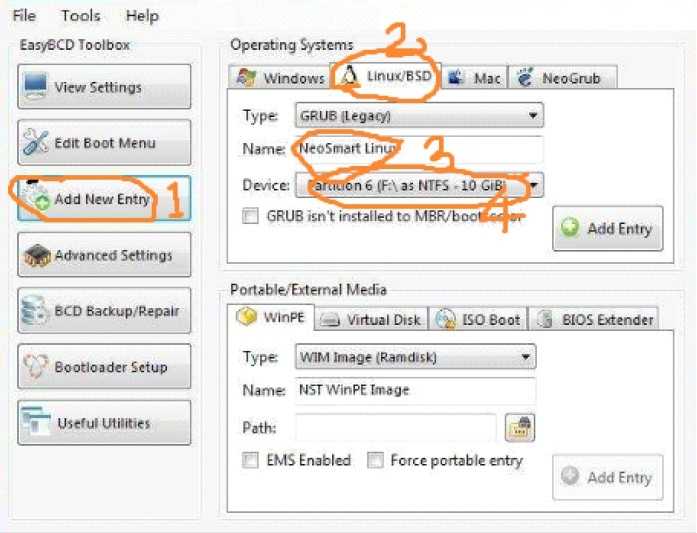Click the Virtual Disk drive icon
Viewport: 697px width, 533px height.
point(330,320)
